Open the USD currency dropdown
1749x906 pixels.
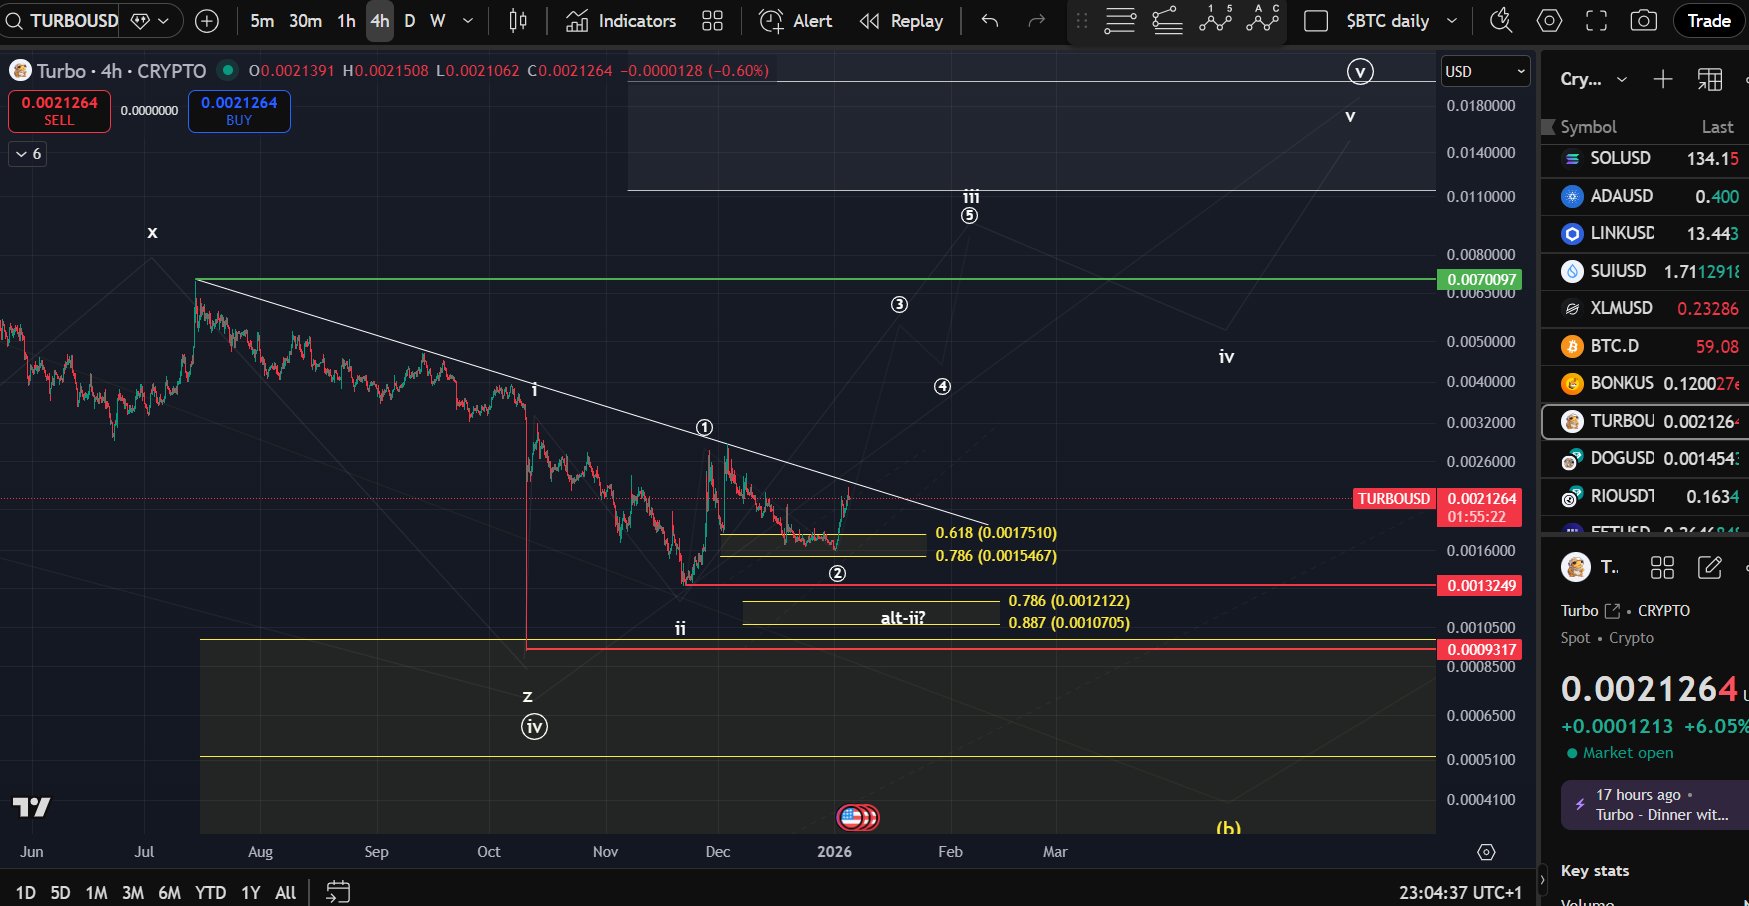1485,71
